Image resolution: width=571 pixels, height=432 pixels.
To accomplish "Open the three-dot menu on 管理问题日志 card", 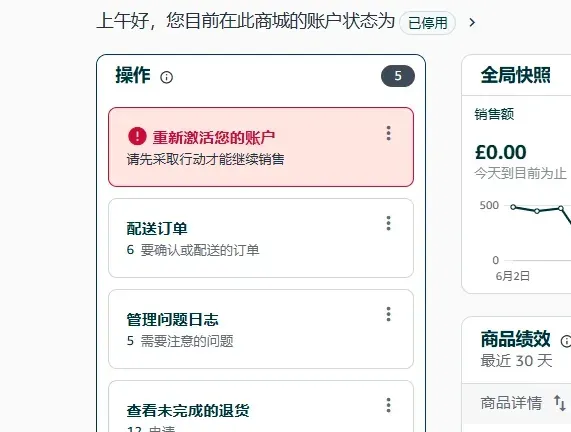I will coord(389,314).
